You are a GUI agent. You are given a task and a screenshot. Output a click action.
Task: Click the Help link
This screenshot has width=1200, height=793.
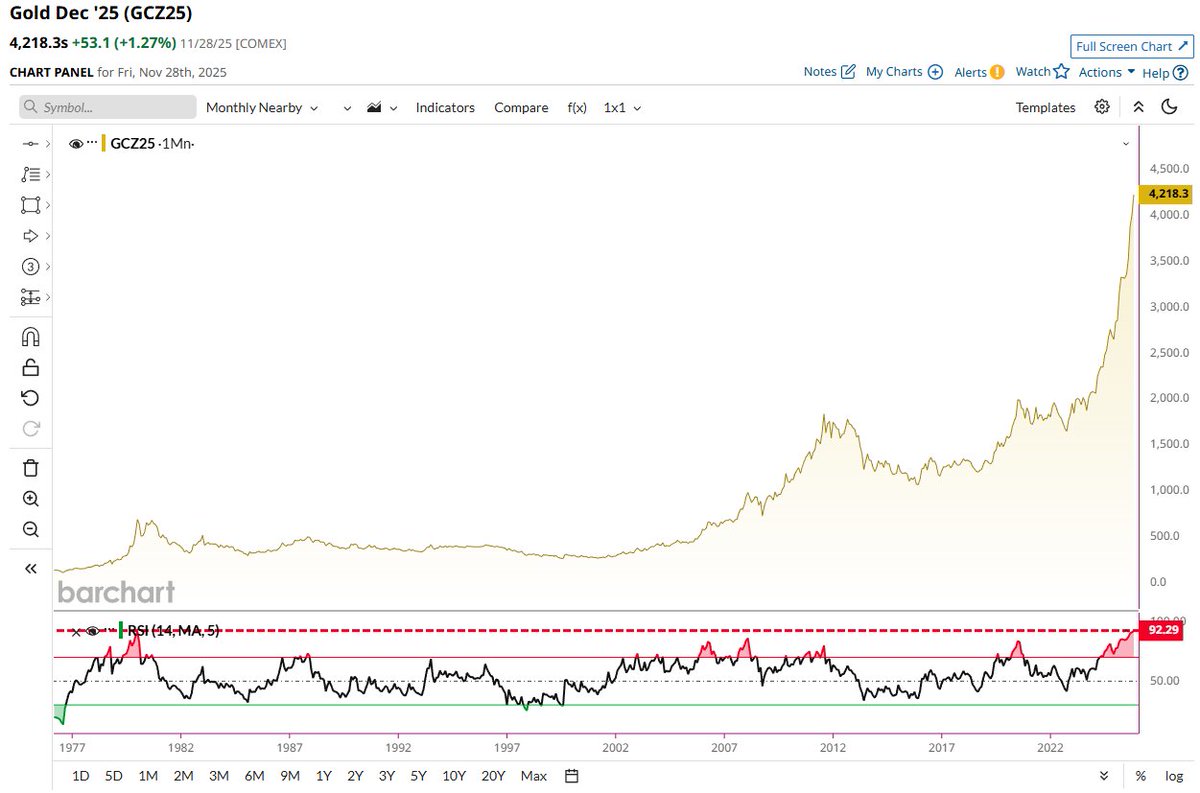1156,73
